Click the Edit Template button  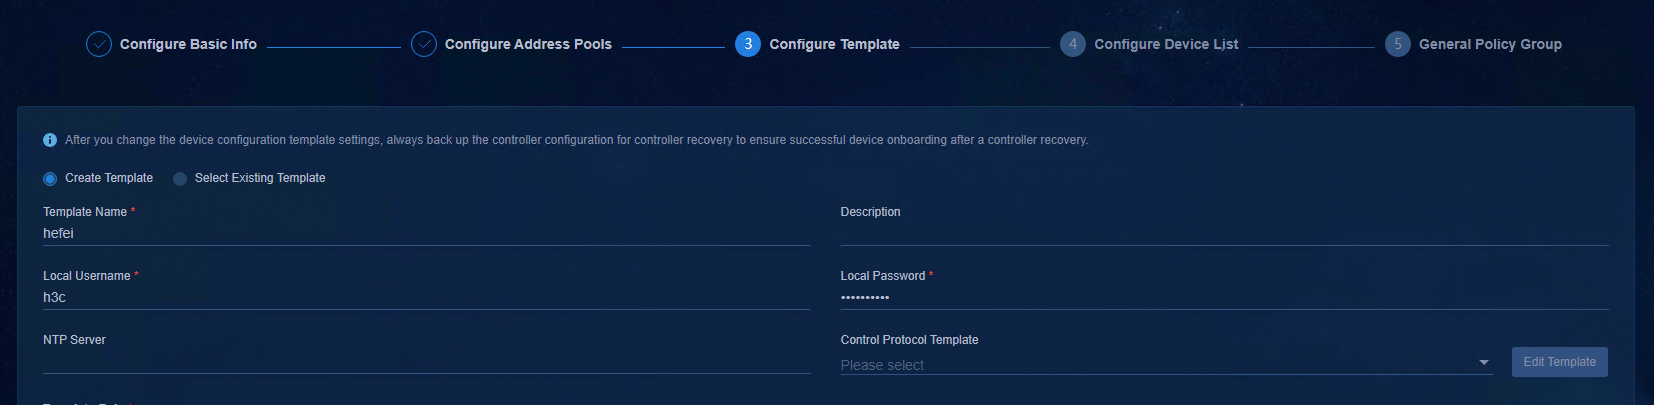point(1559,362)
